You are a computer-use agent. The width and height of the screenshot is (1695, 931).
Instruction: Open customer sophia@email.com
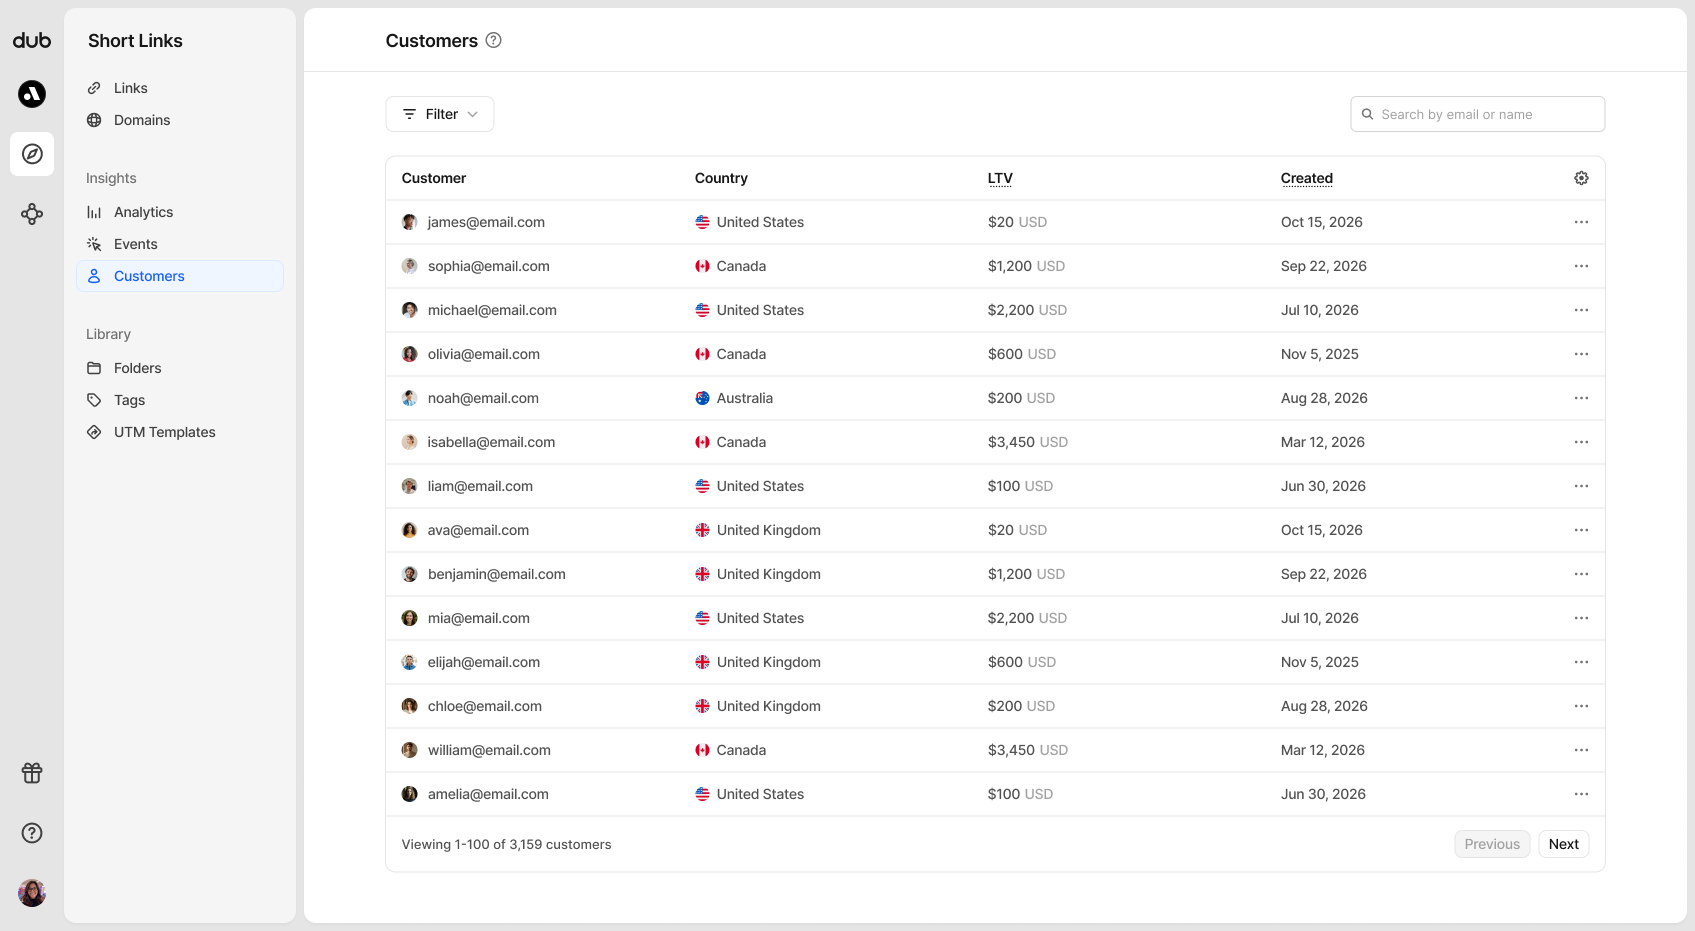[x=488, y=266]
